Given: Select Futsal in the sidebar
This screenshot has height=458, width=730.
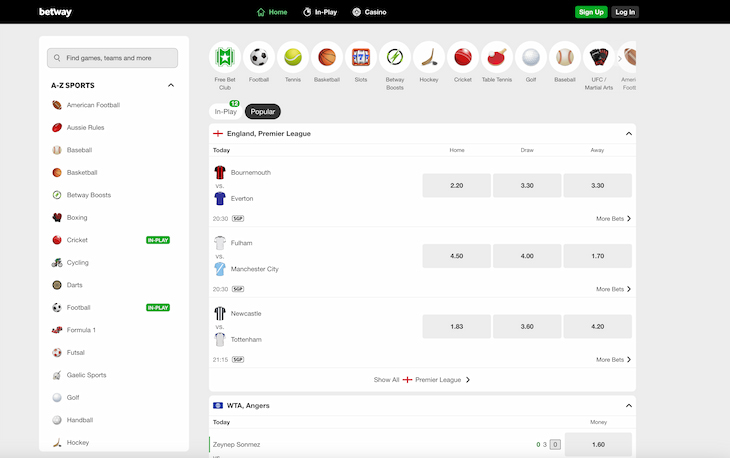Looking at the screenshot, I should click(75, 352).
